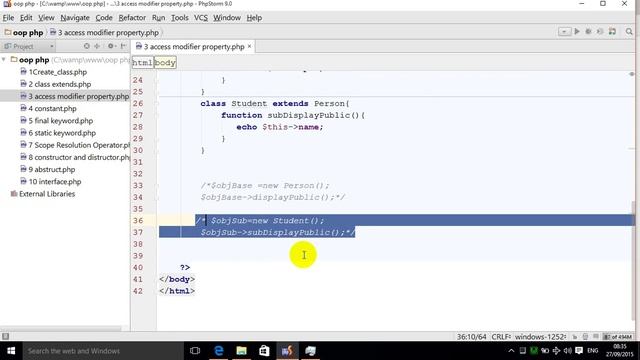Select 7 Scope Resolution Operator file
Screen dimensions: 640x360
[75, 145]
